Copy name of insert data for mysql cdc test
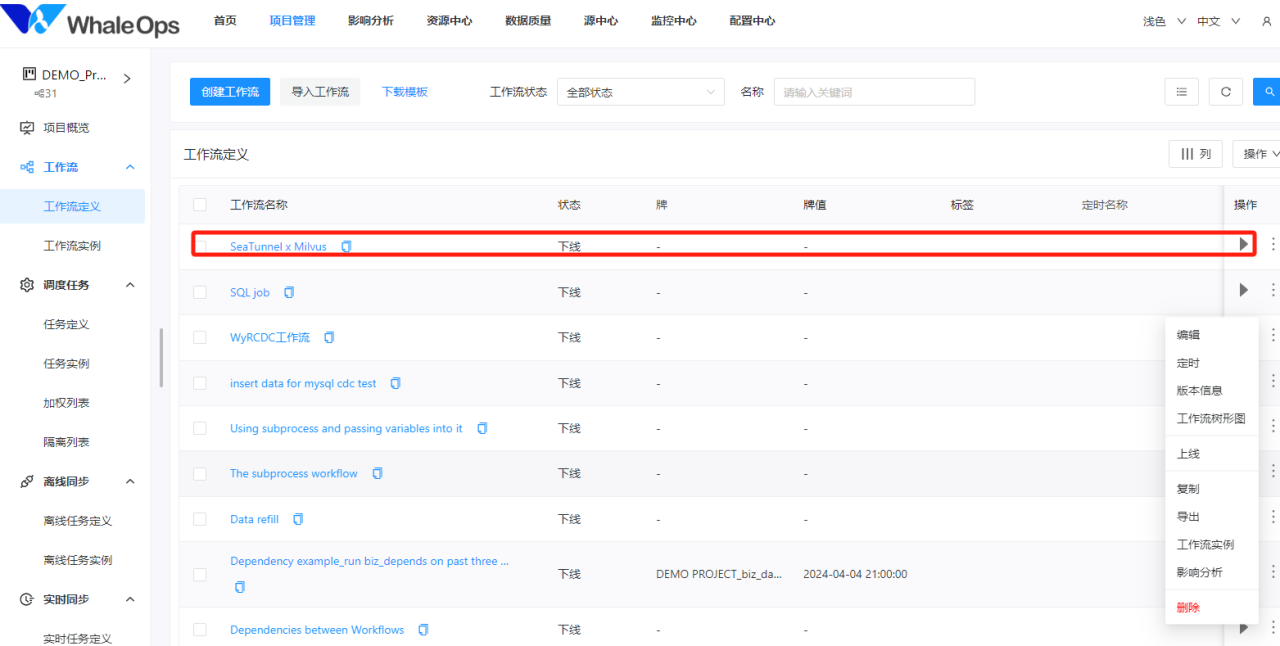The height and width of the screenshot is (646, 1280). [395, 383]
